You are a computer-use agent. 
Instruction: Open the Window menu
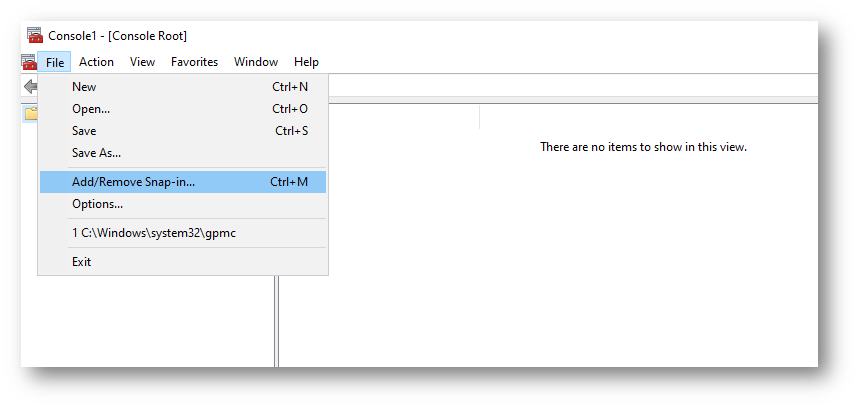pyautogui.click(x=256, y=62)
